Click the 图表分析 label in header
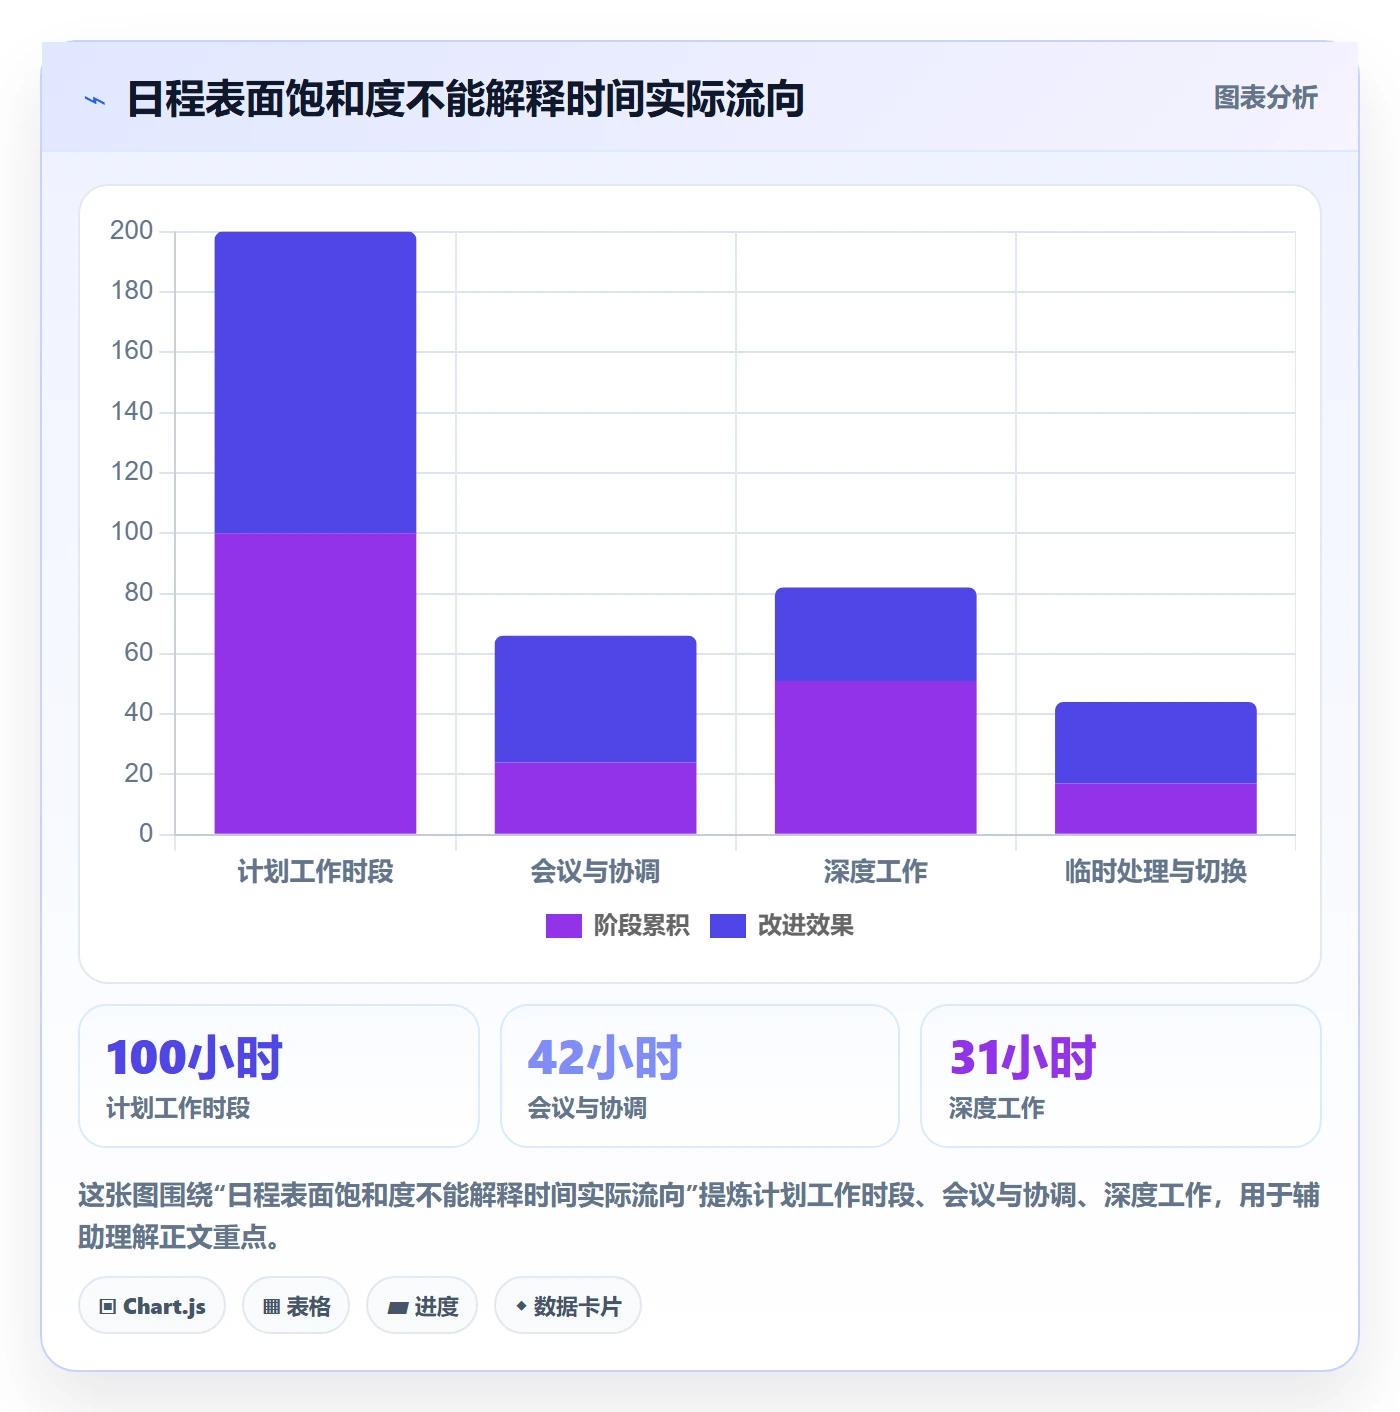This screenshot has height=1412, width=1400. (x=1265, y=98)
